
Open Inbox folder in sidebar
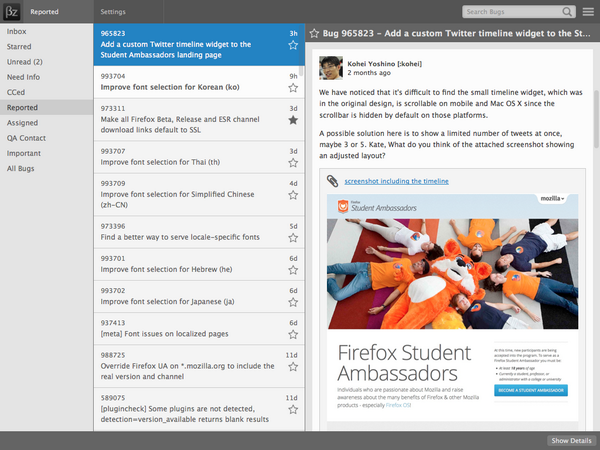(46, 31)
